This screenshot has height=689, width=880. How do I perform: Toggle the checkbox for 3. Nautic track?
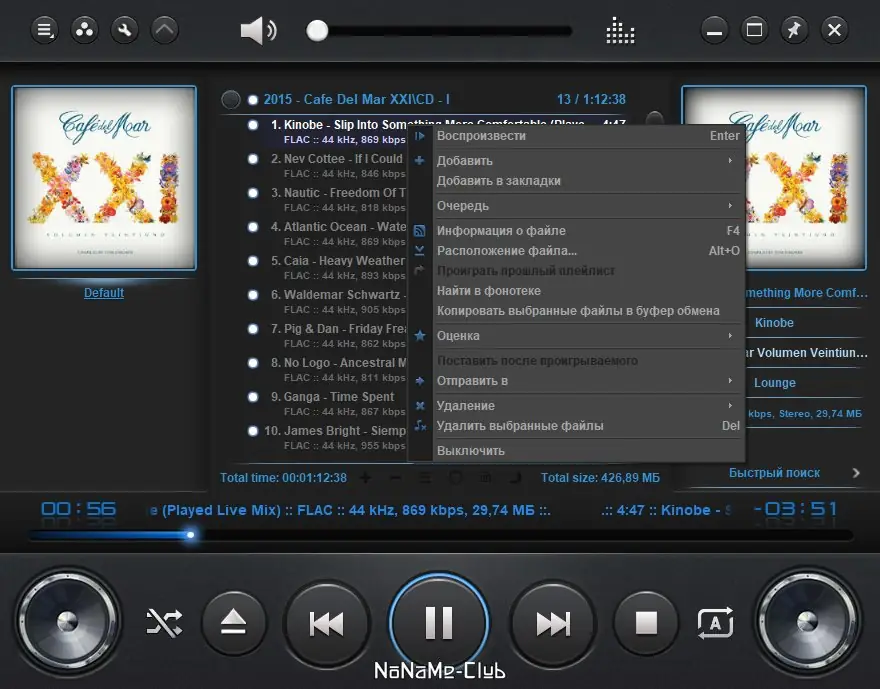tap(253, 193)
